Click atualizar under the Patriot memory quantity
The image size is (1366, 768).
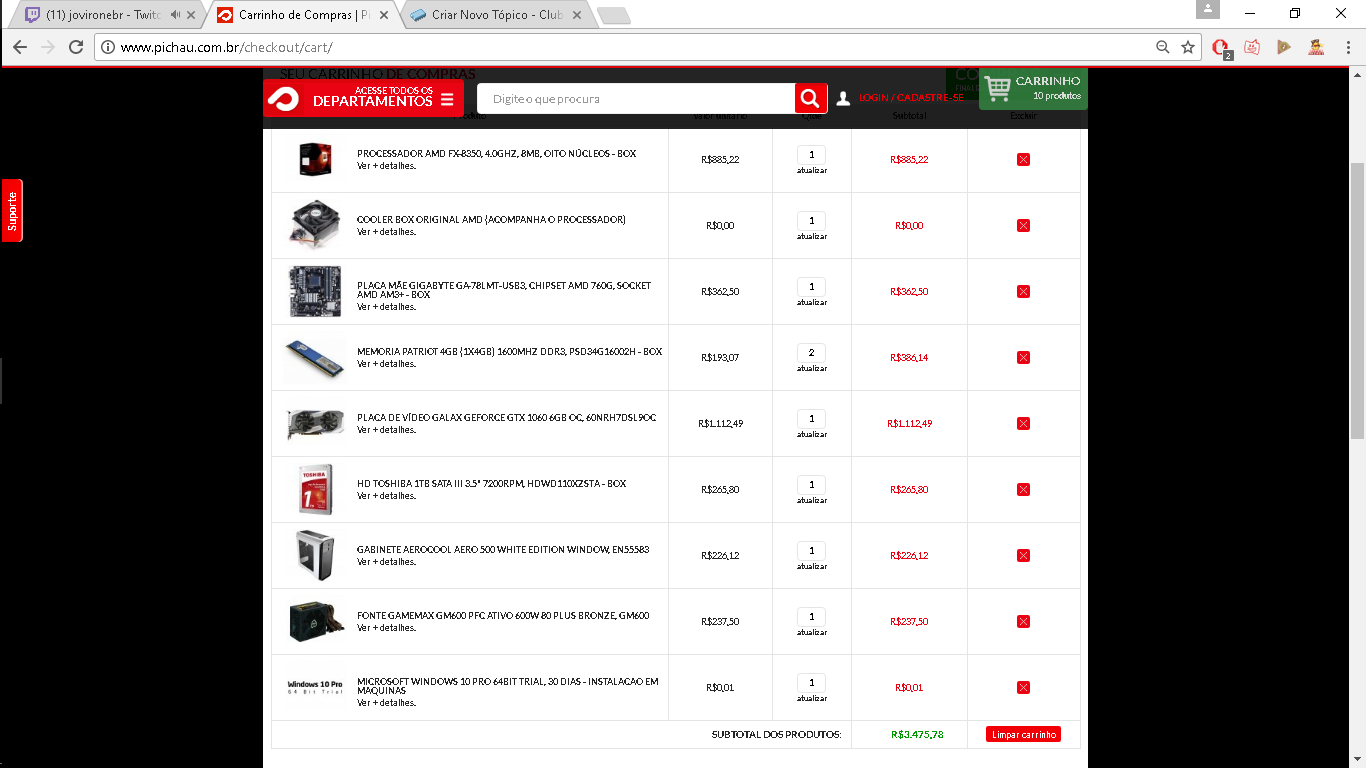812,368
